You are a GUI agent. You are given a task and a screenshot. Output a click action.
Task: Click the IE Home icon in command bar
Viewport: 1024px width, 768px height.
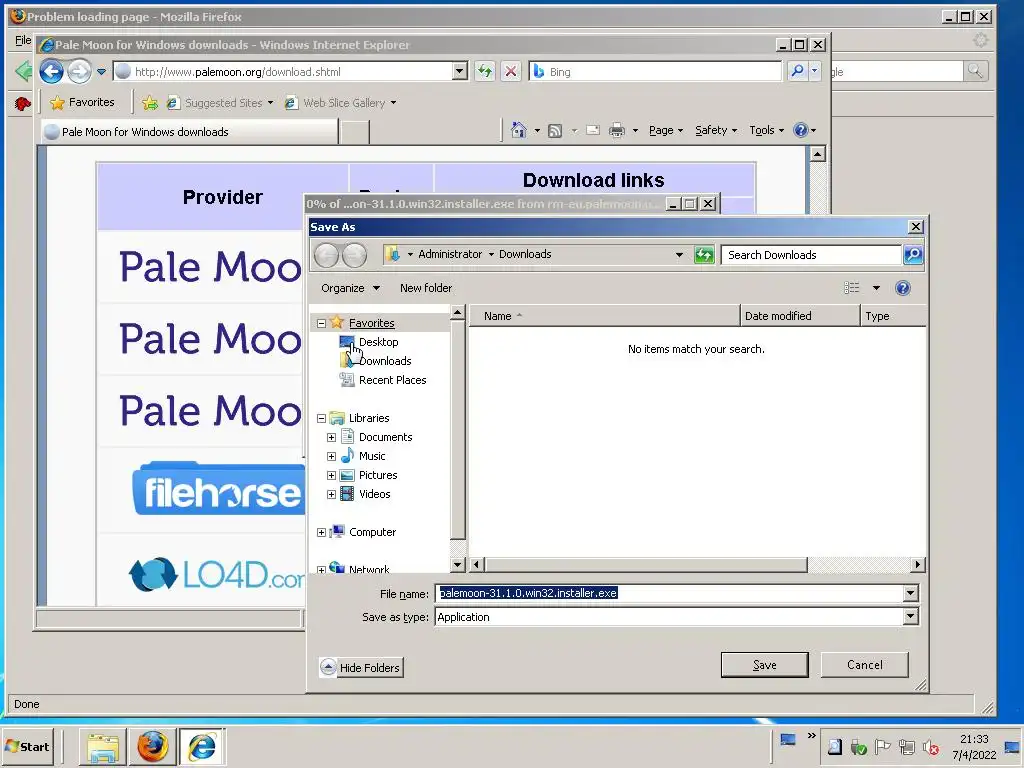pos(519,130)
